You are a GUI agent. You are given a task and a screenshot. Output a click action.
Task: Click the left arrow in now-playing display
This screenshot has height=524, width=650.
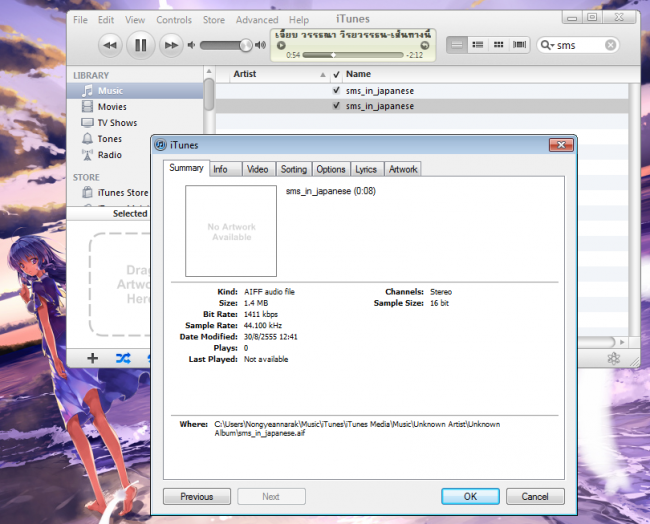pos(281,46)
